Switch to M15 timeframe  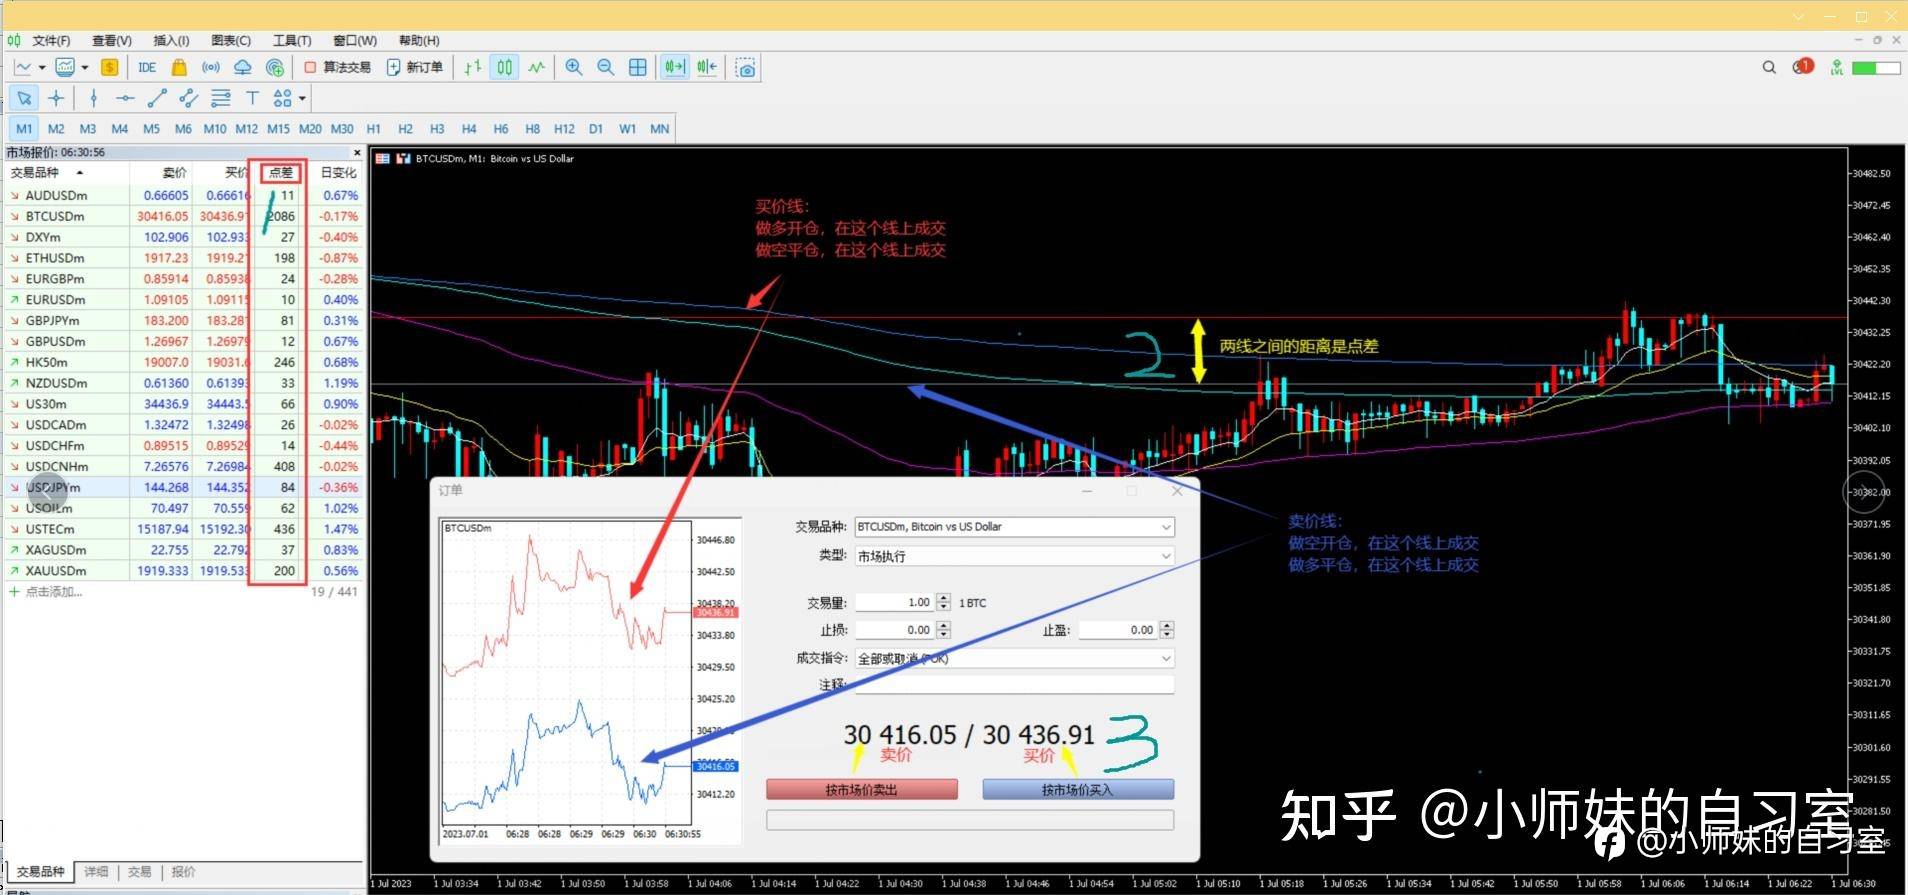click(x=278, y=129)
